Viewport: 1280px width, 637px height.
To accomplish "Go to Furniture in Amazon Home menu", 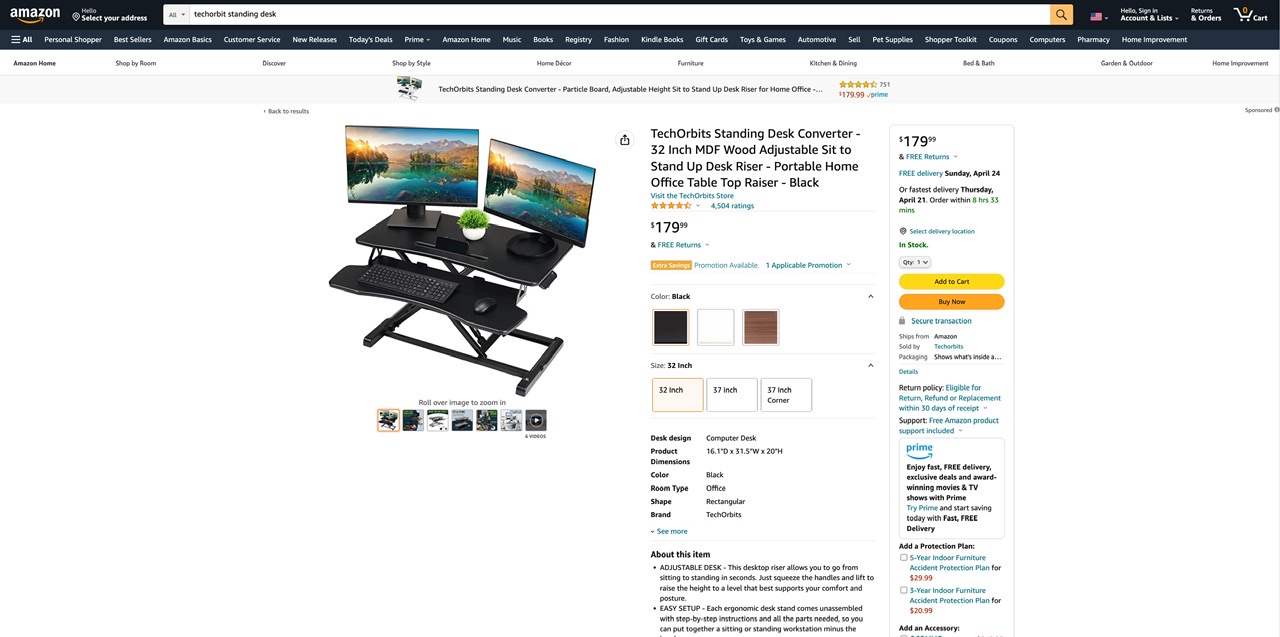I will 690,63.
